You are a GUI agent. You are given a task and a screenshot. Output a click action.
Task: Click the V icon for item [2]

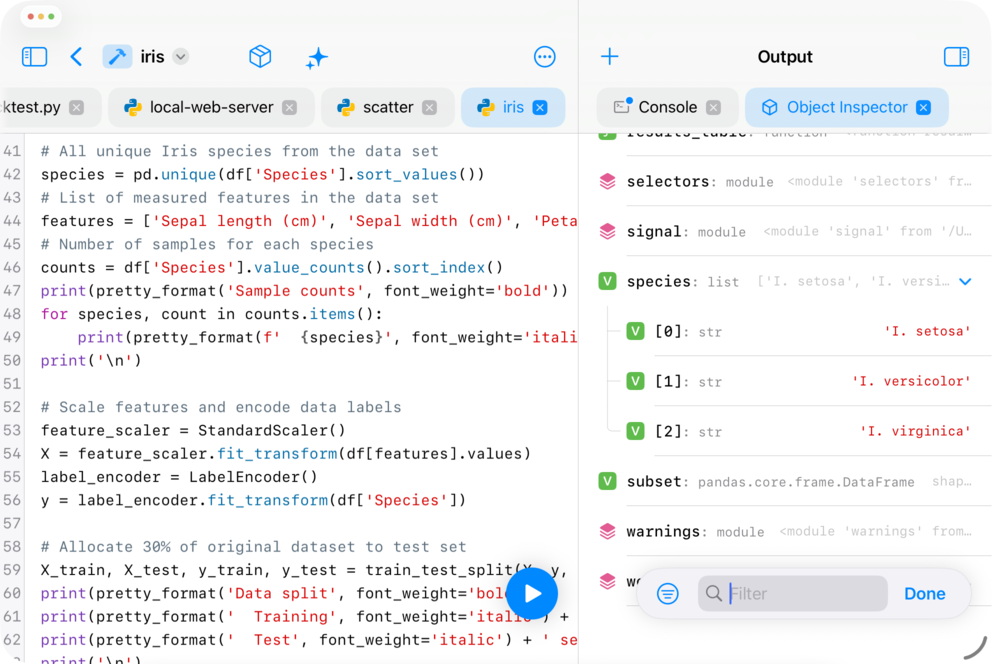click(635, 431)
